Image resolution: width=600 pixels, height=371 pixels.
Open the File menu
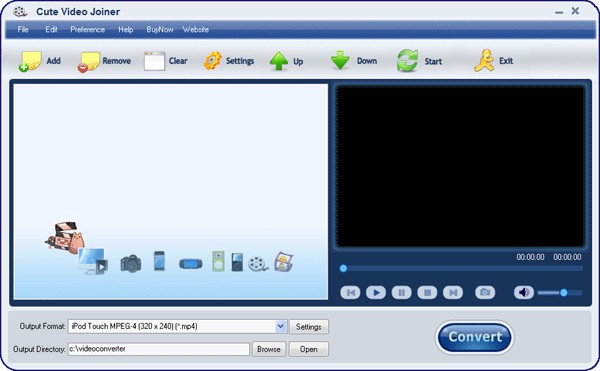(23, 29)
